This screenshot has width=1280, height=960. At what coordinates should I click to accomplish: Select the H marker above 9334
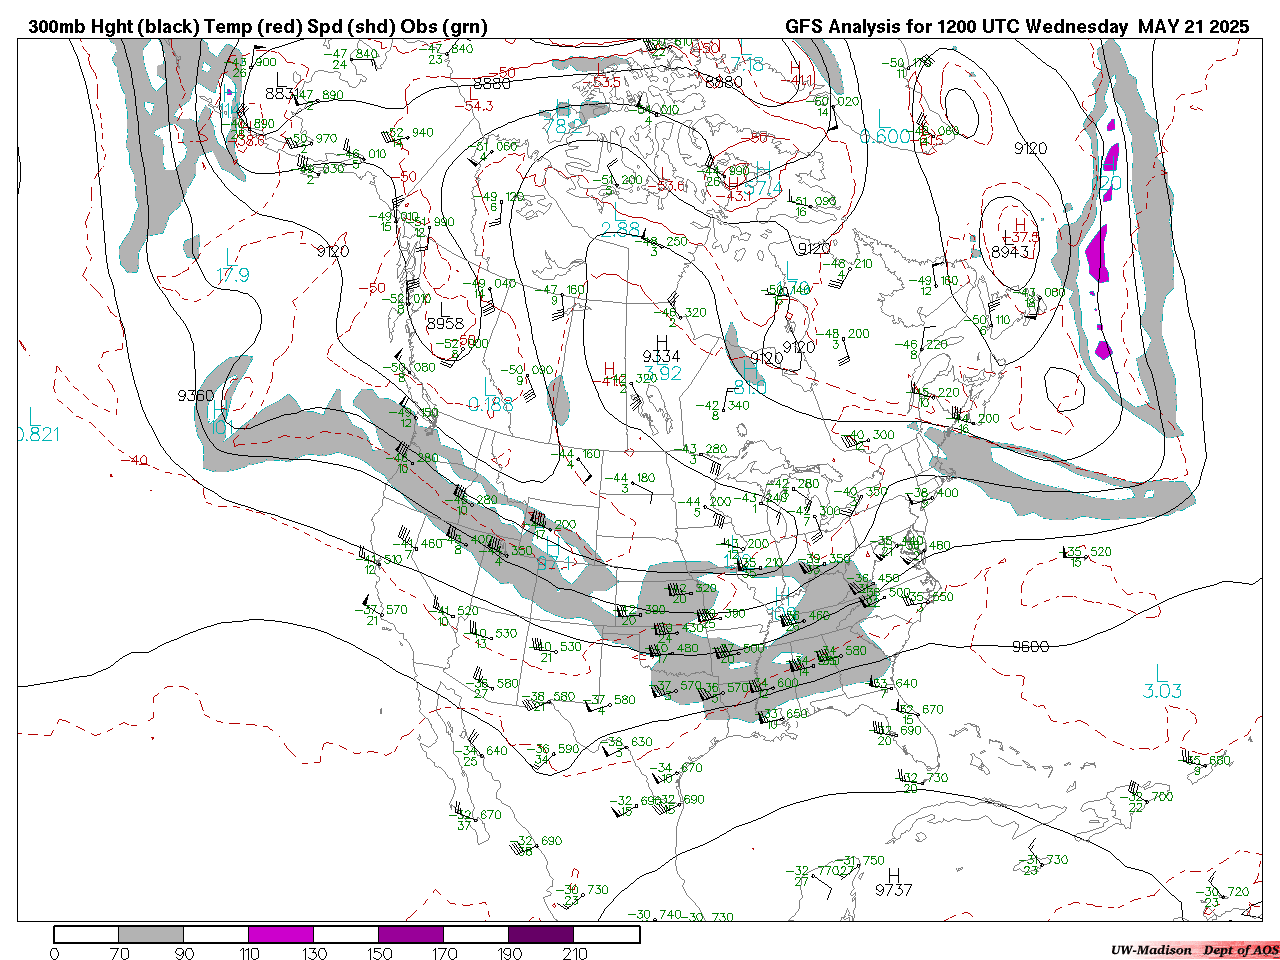[x=661, y=341]
